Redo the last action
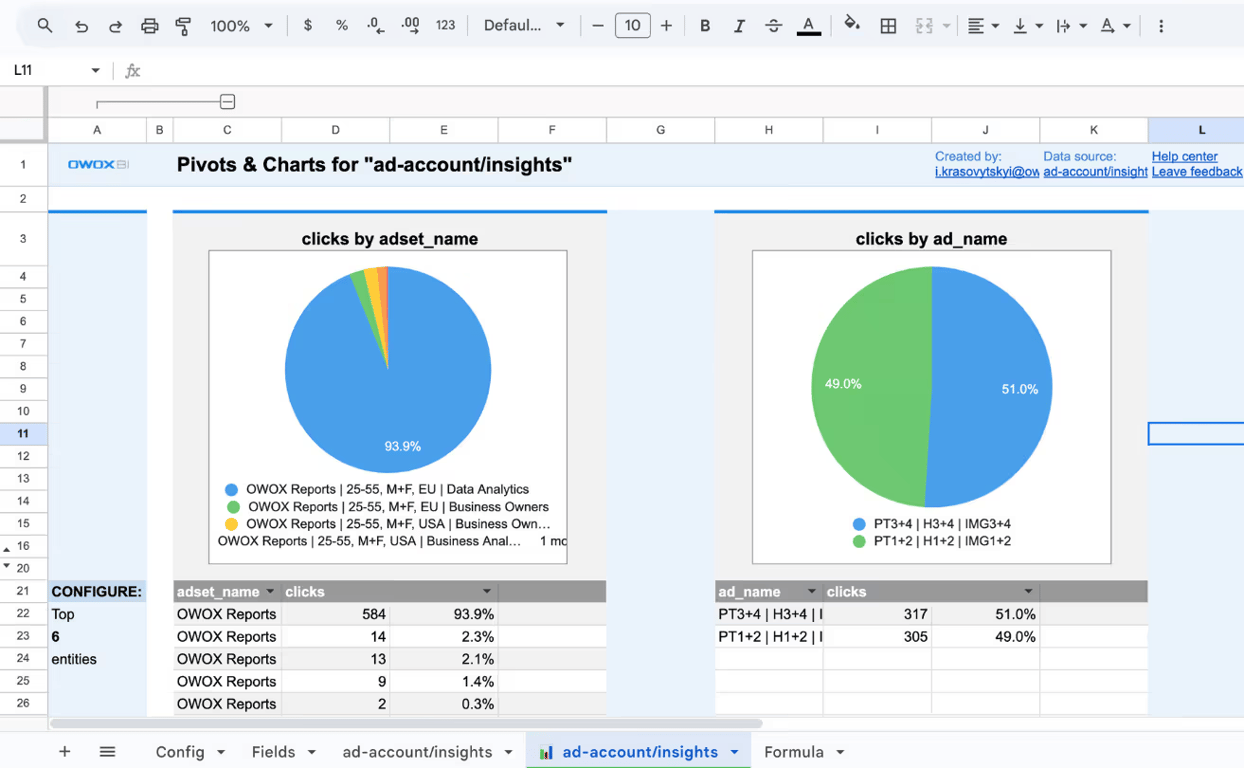This screenshot has height=768, width=1244. (115, 26)
